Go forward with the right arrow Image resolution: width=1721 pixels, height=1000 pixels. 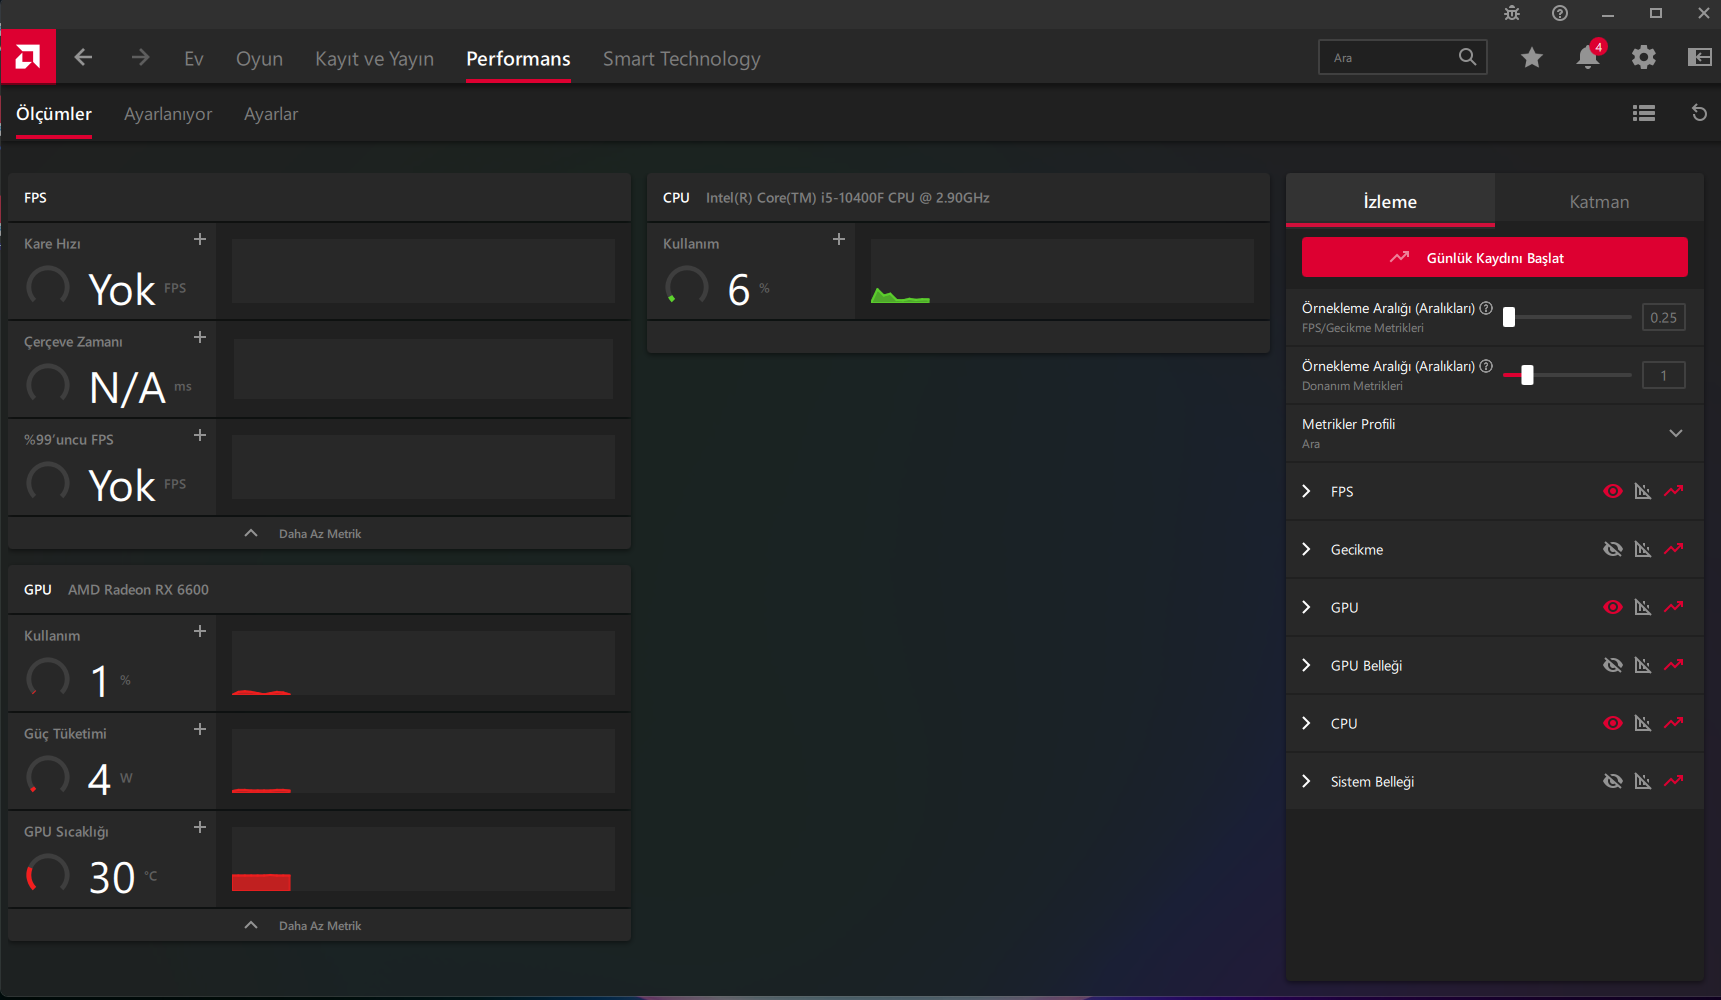click(140, 58)
